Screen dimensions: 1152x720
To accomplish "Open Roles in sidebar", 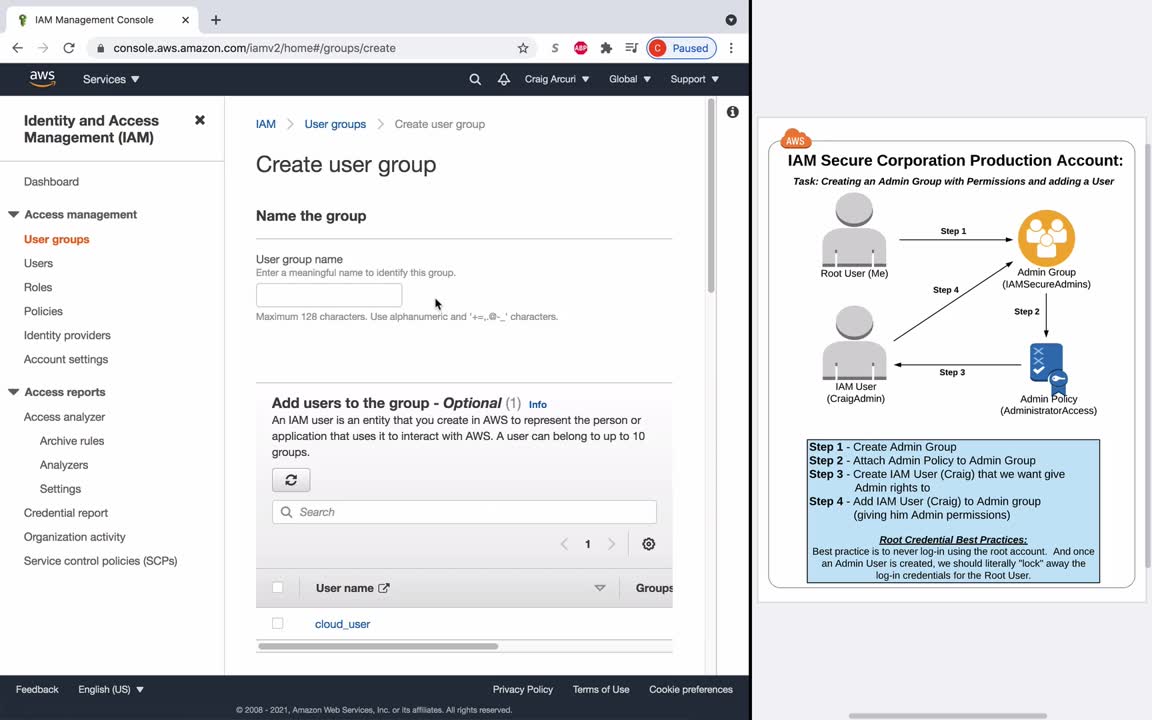I will (x=37, y=287).
